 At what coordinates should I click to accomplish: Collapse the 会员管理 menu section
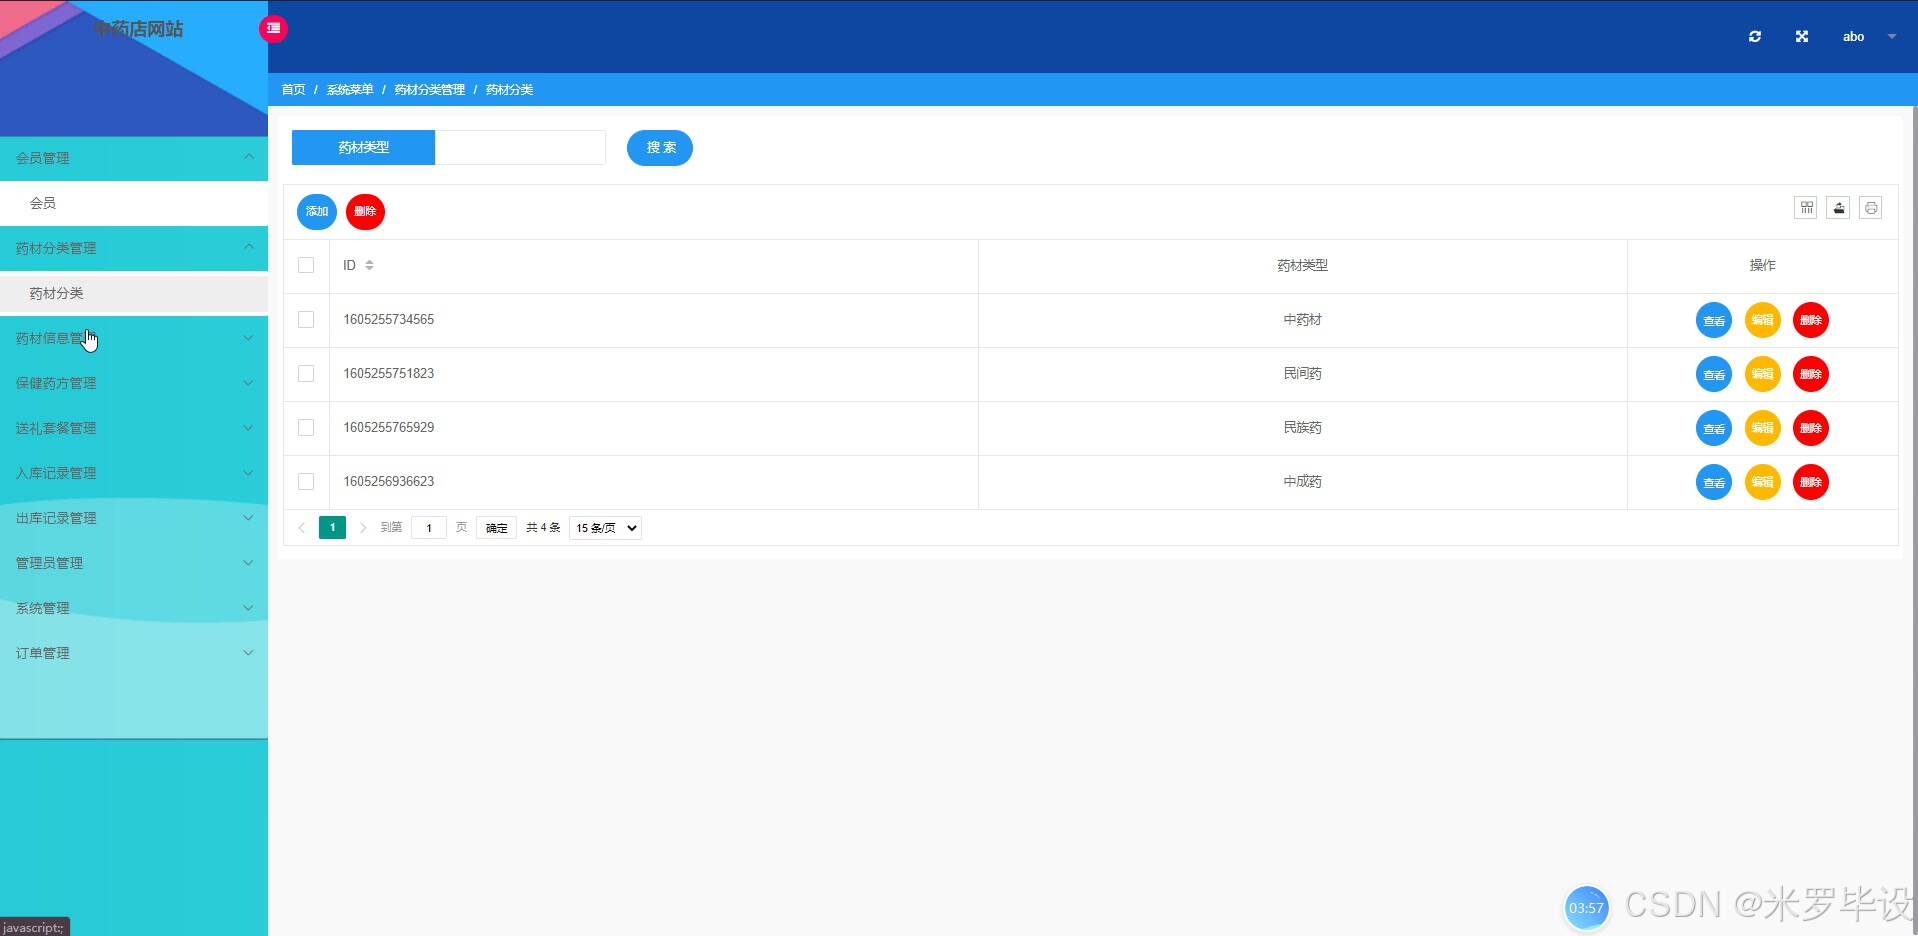[134, 158]
